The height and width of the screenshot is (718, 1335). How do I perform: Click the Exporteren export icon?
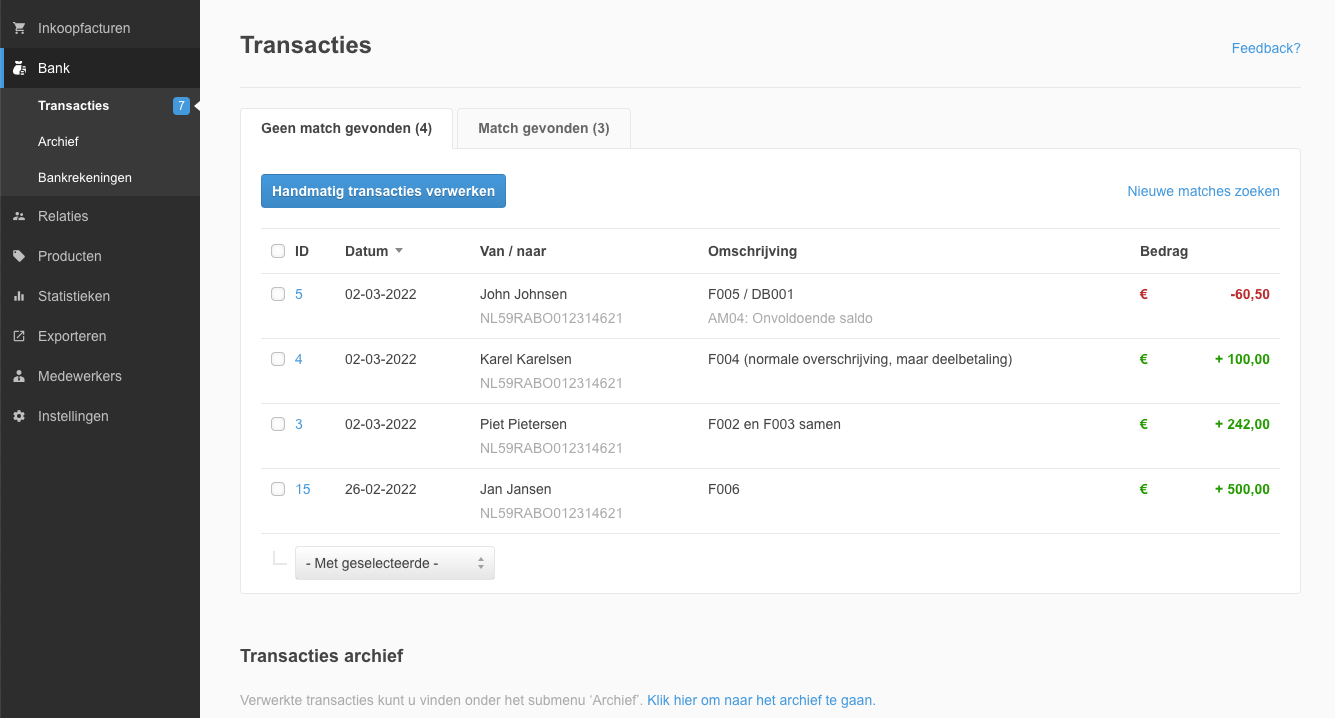click(19, 336)
